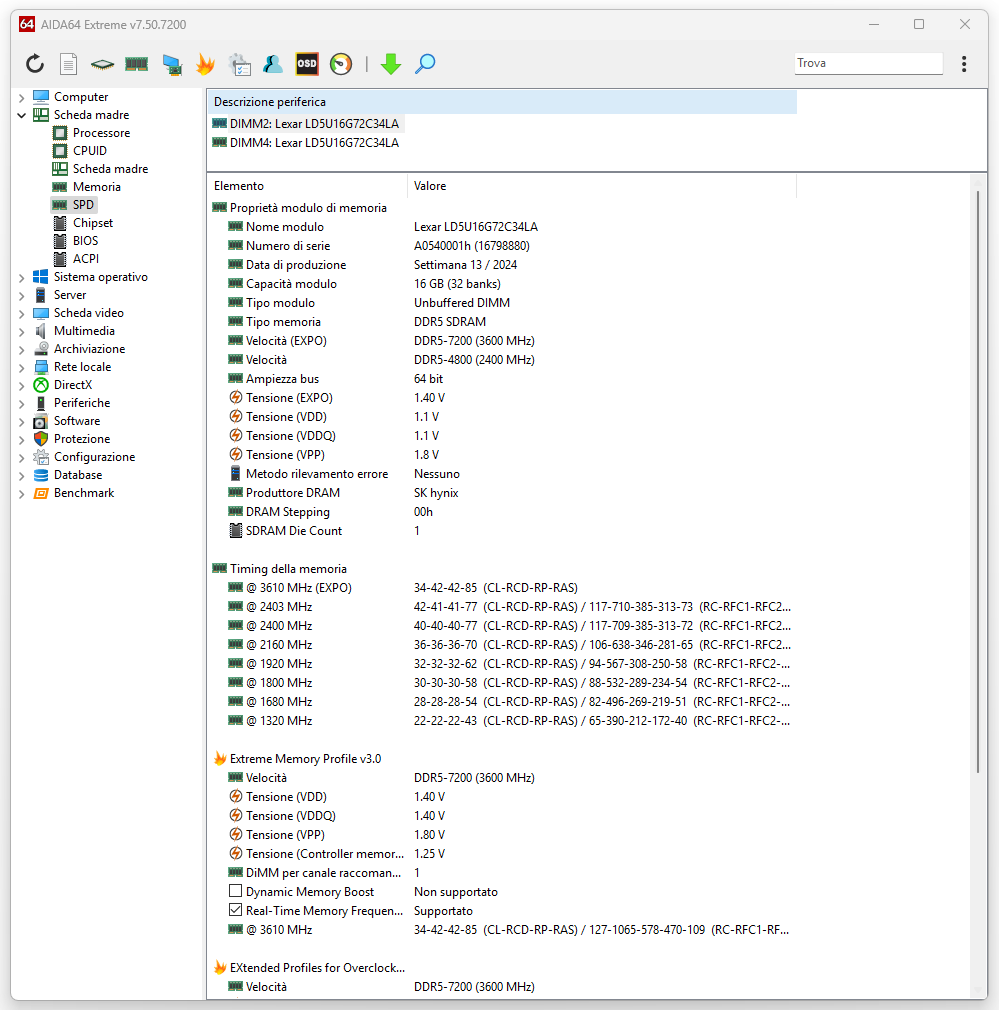This screenshot has height=1010, width=999.
Task: Click the SDRAM Die Count row
Action: [502, 531]
